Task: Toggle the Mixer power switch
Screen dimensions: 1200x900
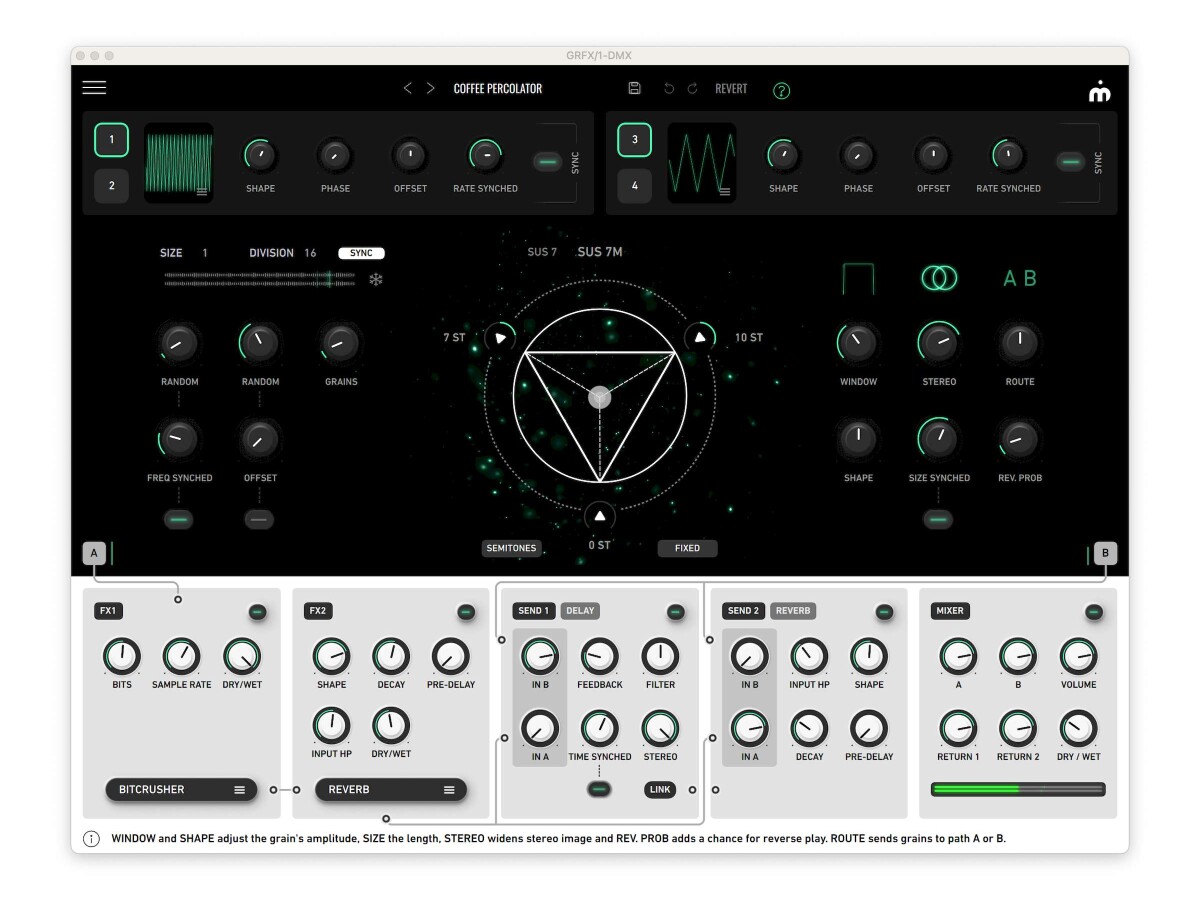Action: click(1094, 612)
